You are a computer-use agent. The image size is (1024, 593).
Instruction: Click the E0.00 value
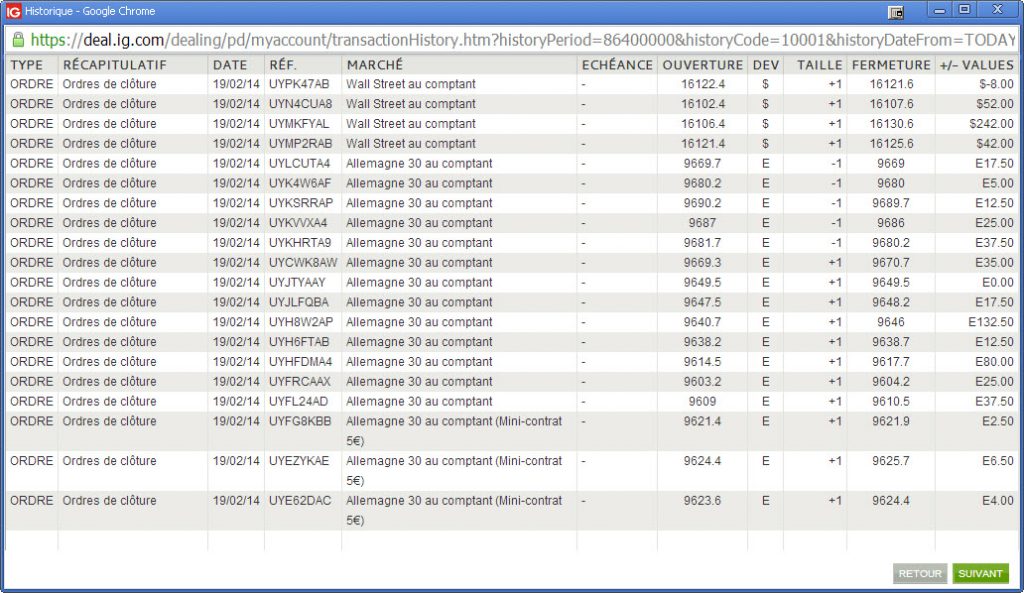point(998,282)
